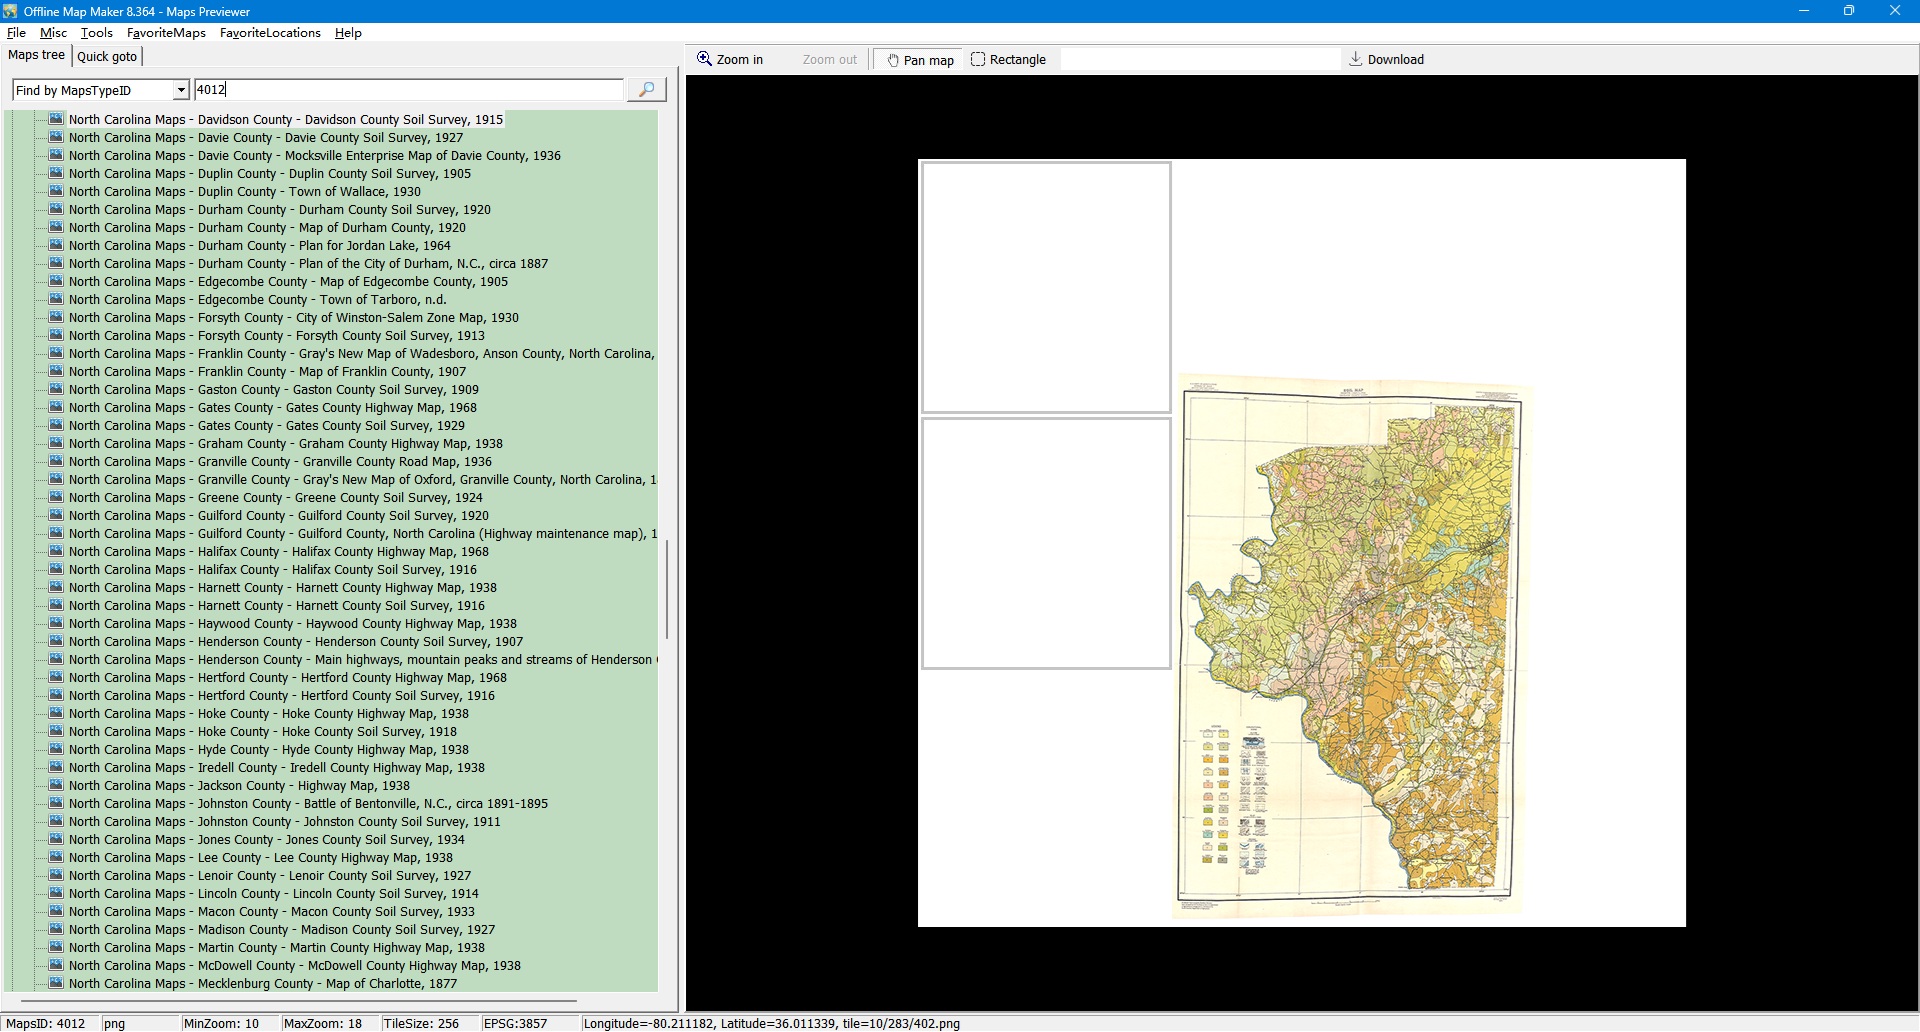Click the Map of Charlotte, 1877 icon
Screen dimensions: 1920x1032
coord(56,984)
